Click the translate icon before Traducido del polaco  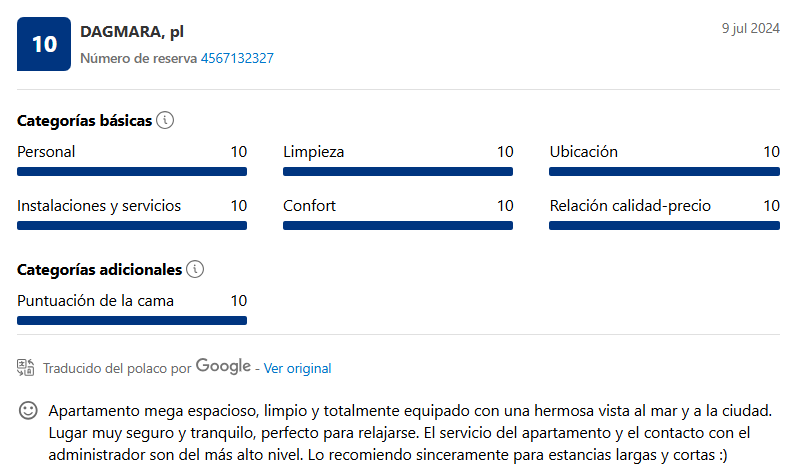click(x=26, y=368)
